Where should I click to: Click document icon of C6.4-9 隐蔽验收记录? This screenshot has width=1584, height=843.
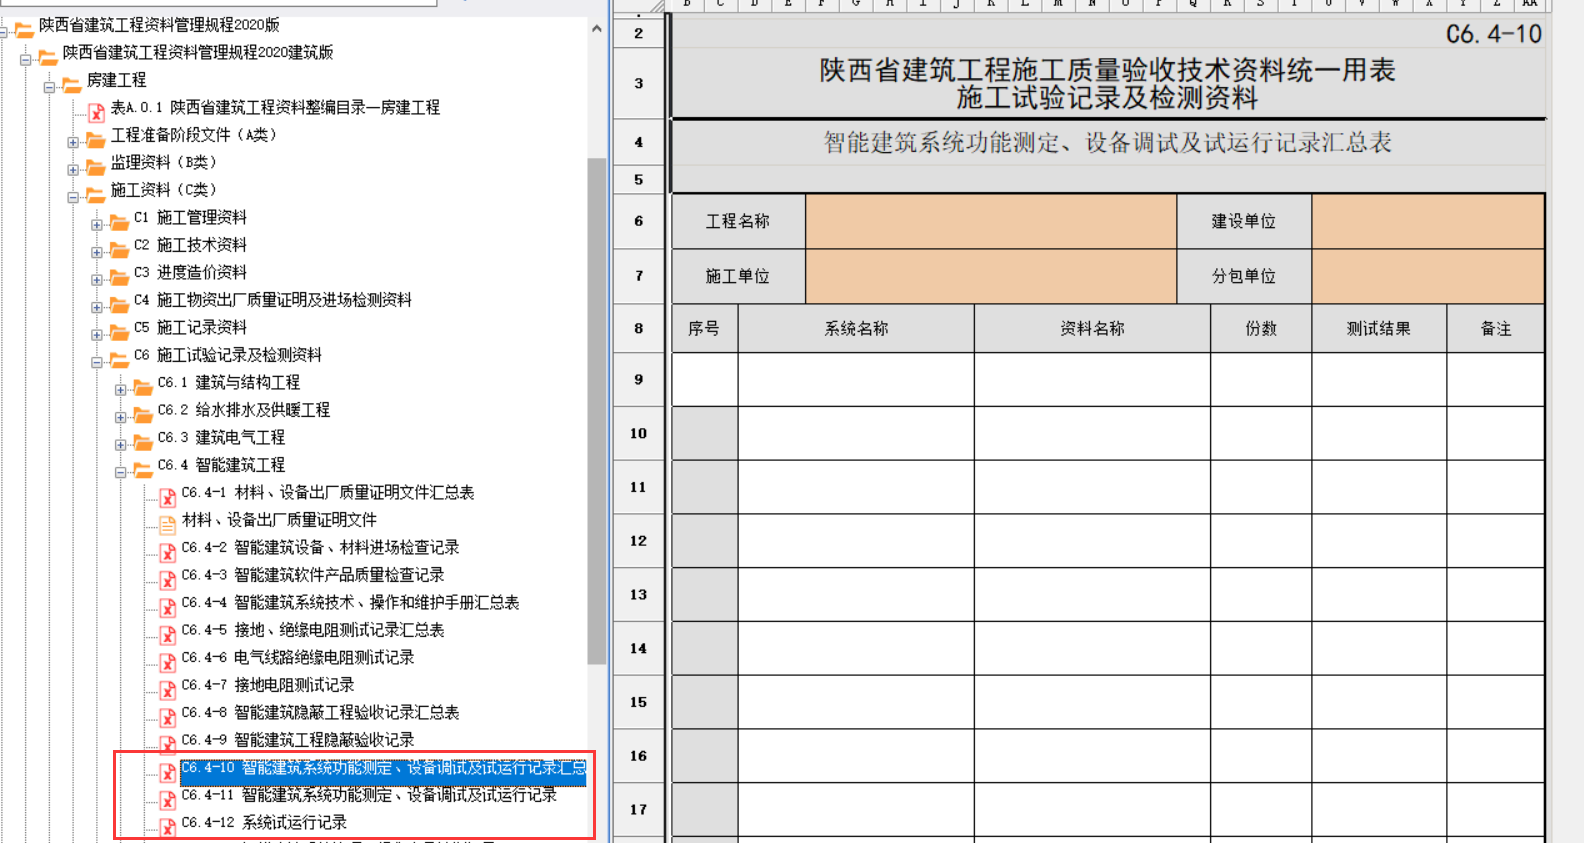[168, 744]
